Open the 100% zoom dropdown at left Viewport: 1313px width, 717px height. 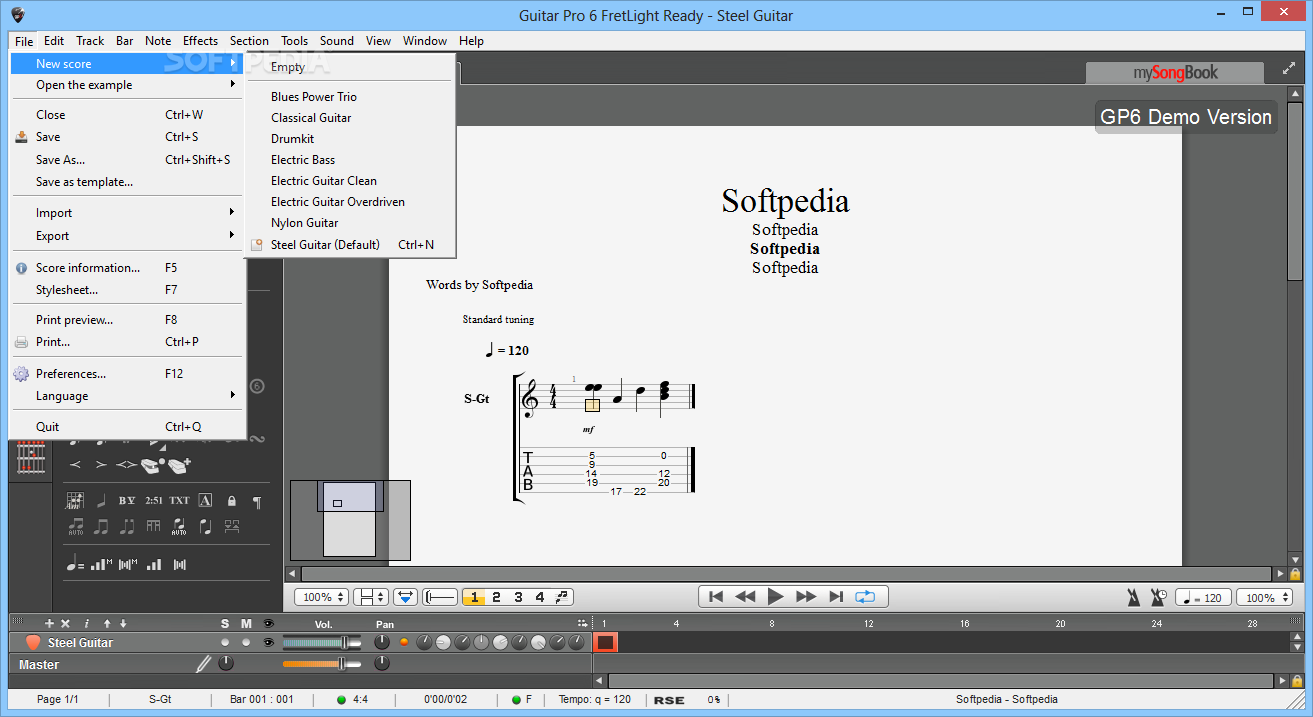pos(322,597)
